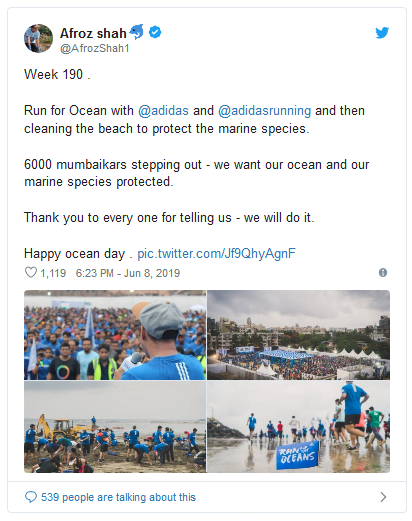Open aerial crowd and tents photo

(298, 335)
